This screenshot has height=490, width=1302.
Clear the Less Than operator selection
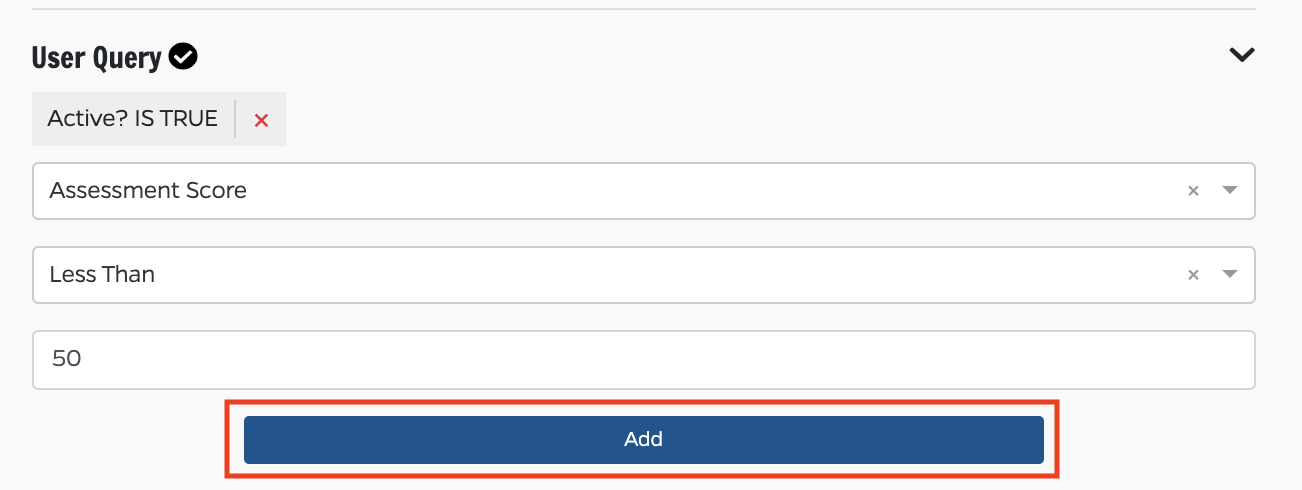(1193, 275)
